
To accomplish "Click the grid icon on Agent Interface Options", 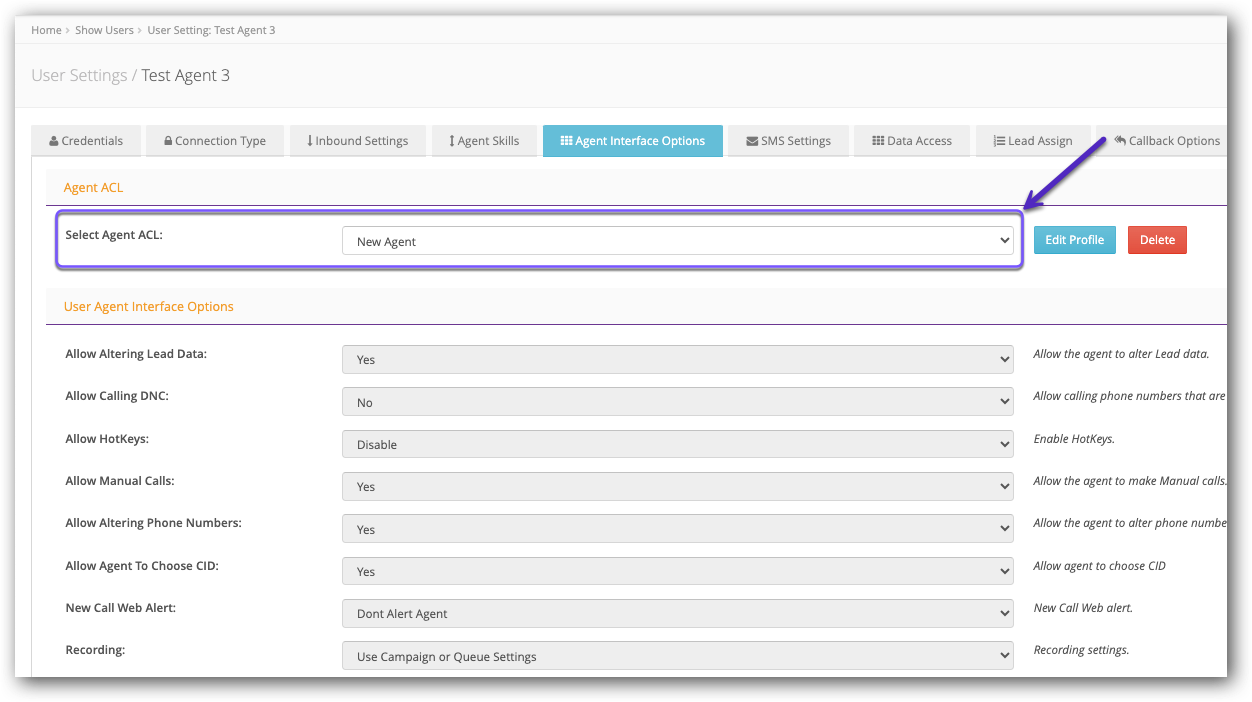I will coord(567,141).
